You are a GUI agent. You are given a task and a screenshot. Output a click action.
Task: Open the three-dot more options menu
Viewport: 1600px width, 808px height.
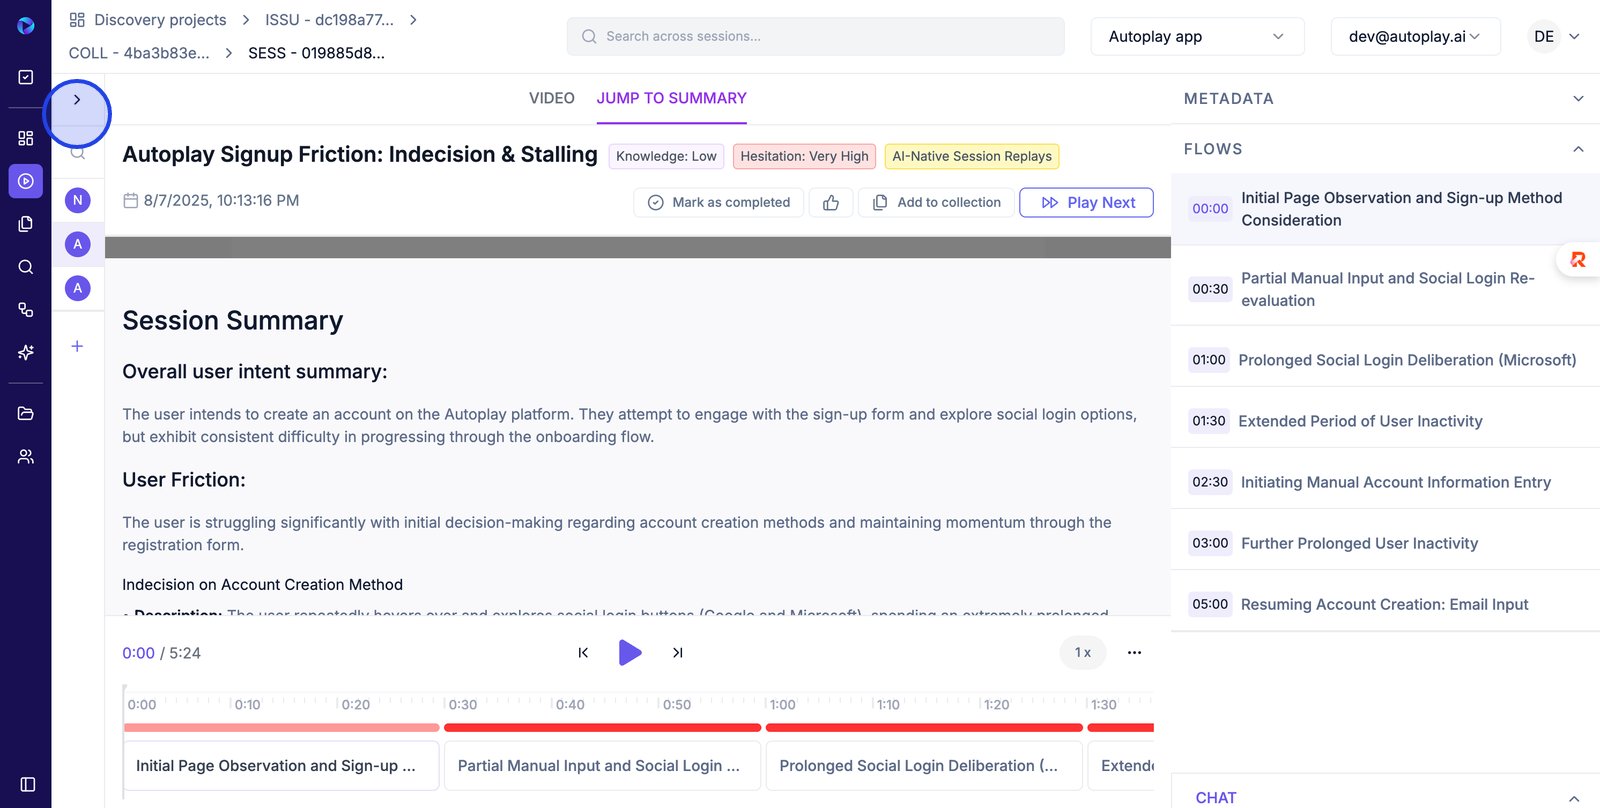(1134, 653)
